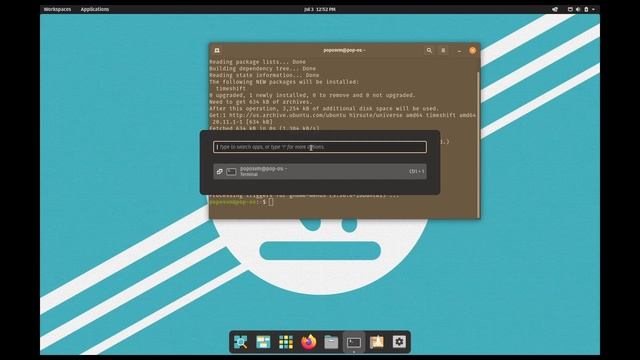Open the Pop launcher search dock icon
The height and width of the screenshot is (360, 640).
click(240, 342)
